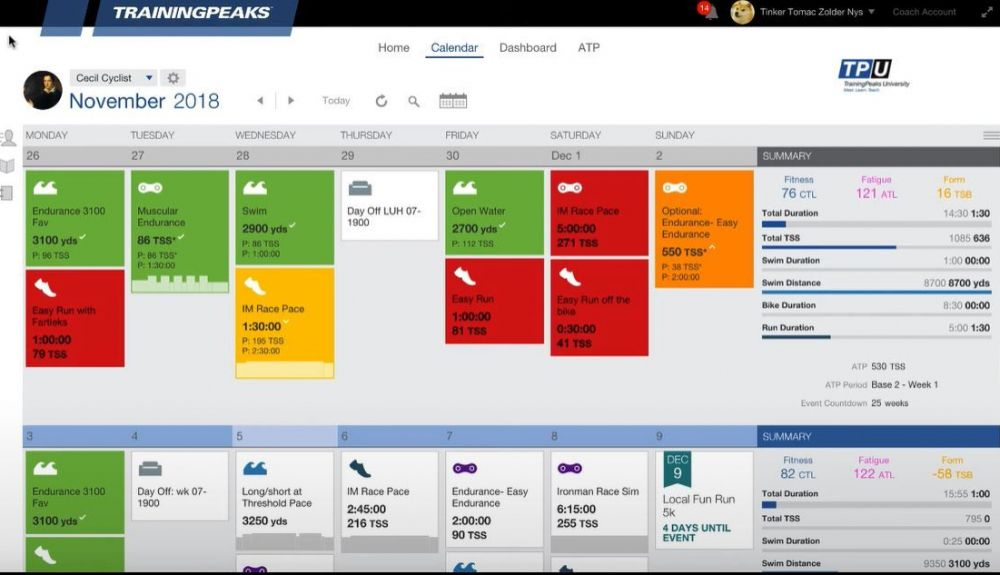Click the Ironman Race Sim bike icon
The image size is (1000, 575).
570,469
